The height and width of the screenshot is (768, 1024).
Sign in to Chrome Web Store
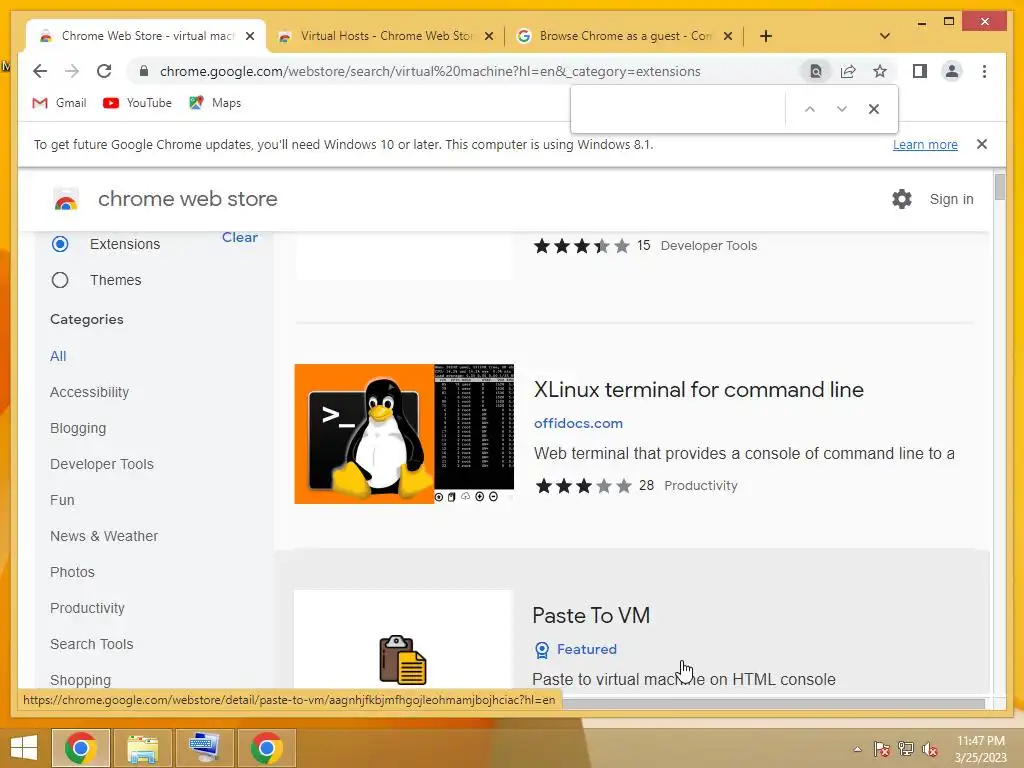pyautogui.click(x=952, y=199)
